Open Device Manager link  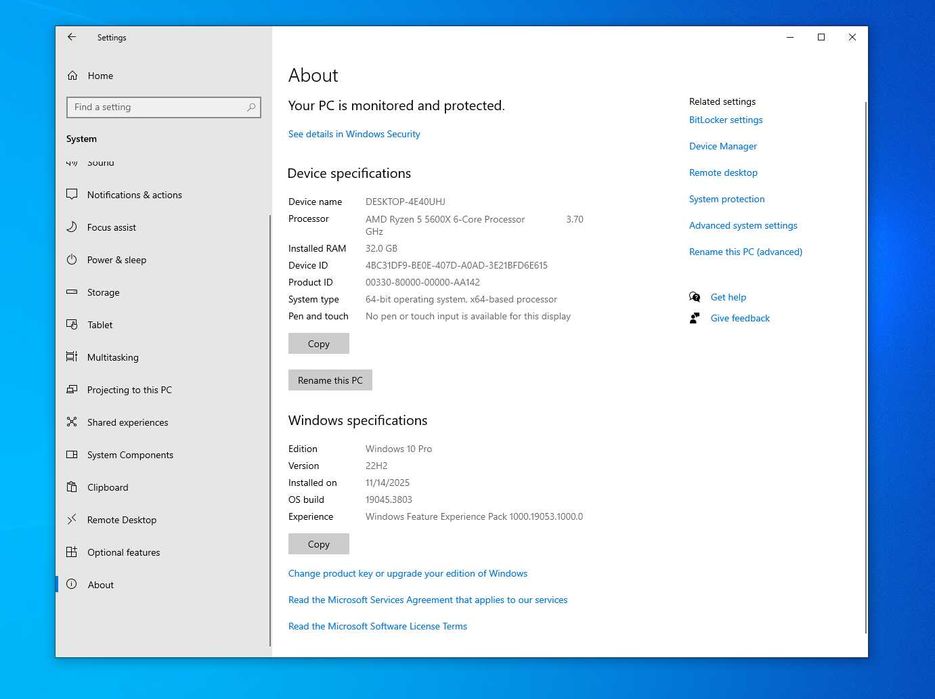[723, 146]
